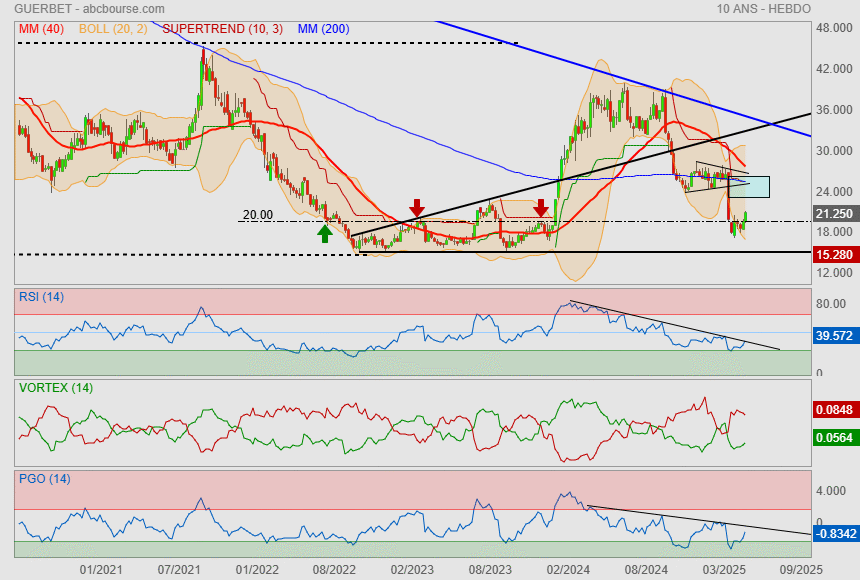Select the MM (40) indicator label
This screenshot has width=860, height=580.
[x=41, y=29]
